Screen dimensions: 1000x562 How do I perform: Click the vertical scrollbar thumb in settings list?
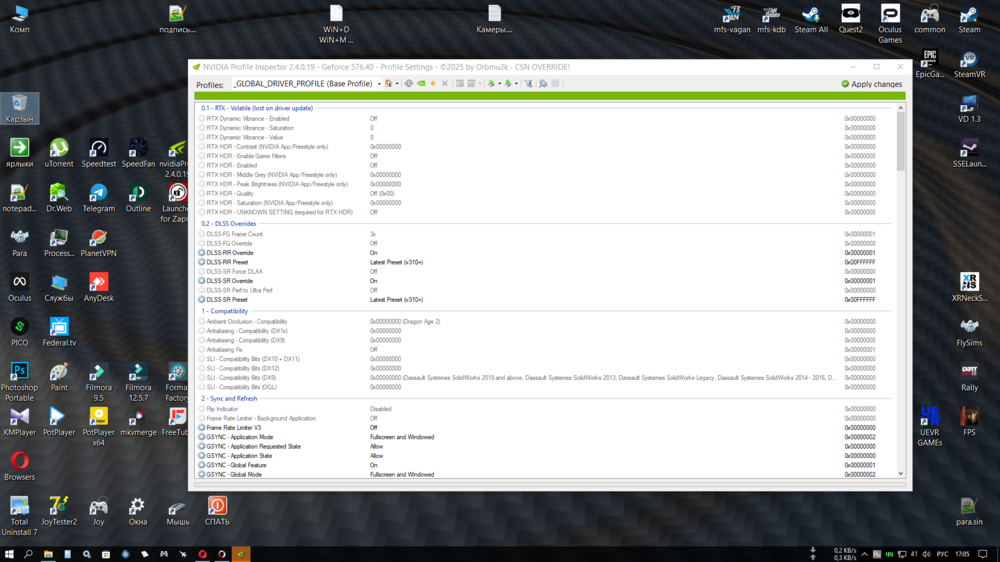point(901,142)
